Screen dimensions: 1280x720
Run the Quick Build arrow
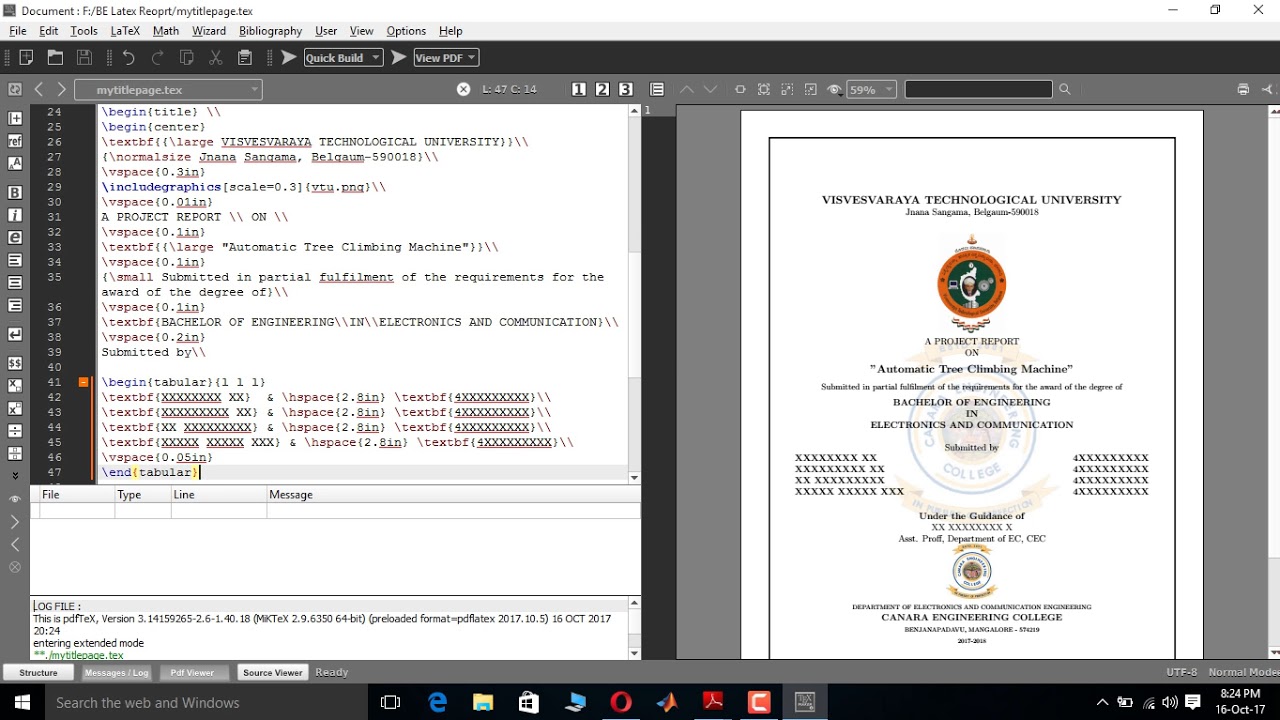288,58
